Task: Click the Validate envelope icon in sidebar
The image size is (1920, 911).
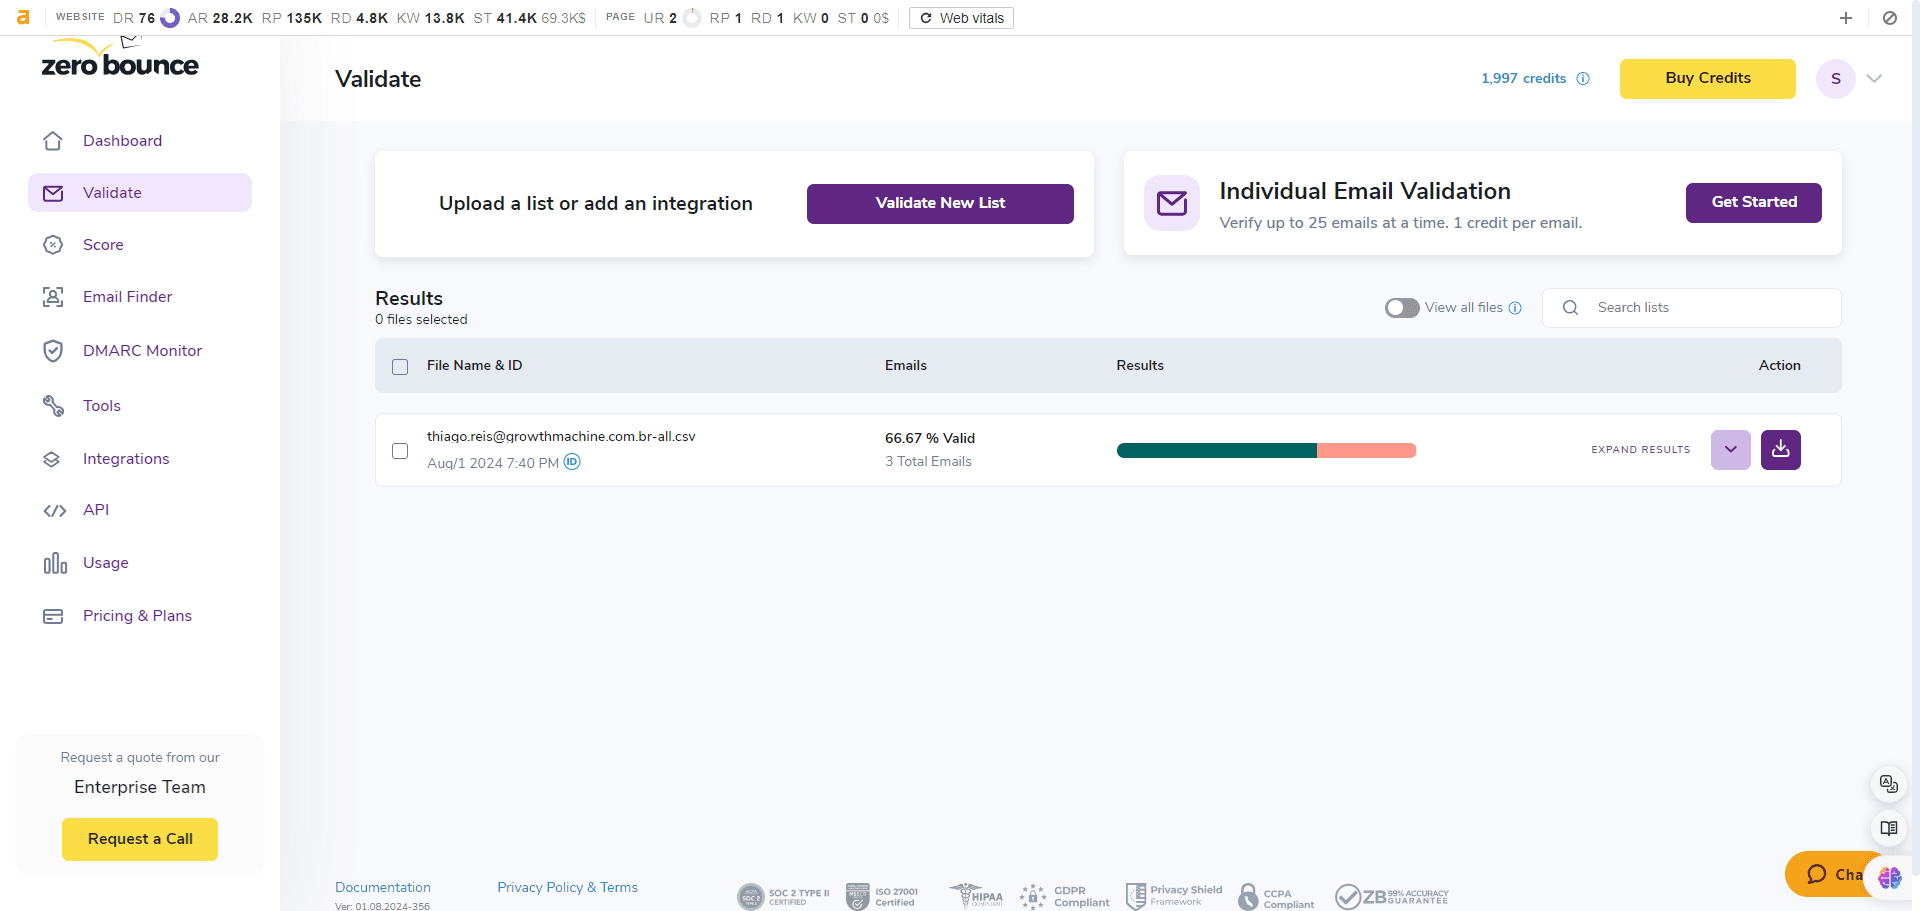Action: tap(53, 193)
